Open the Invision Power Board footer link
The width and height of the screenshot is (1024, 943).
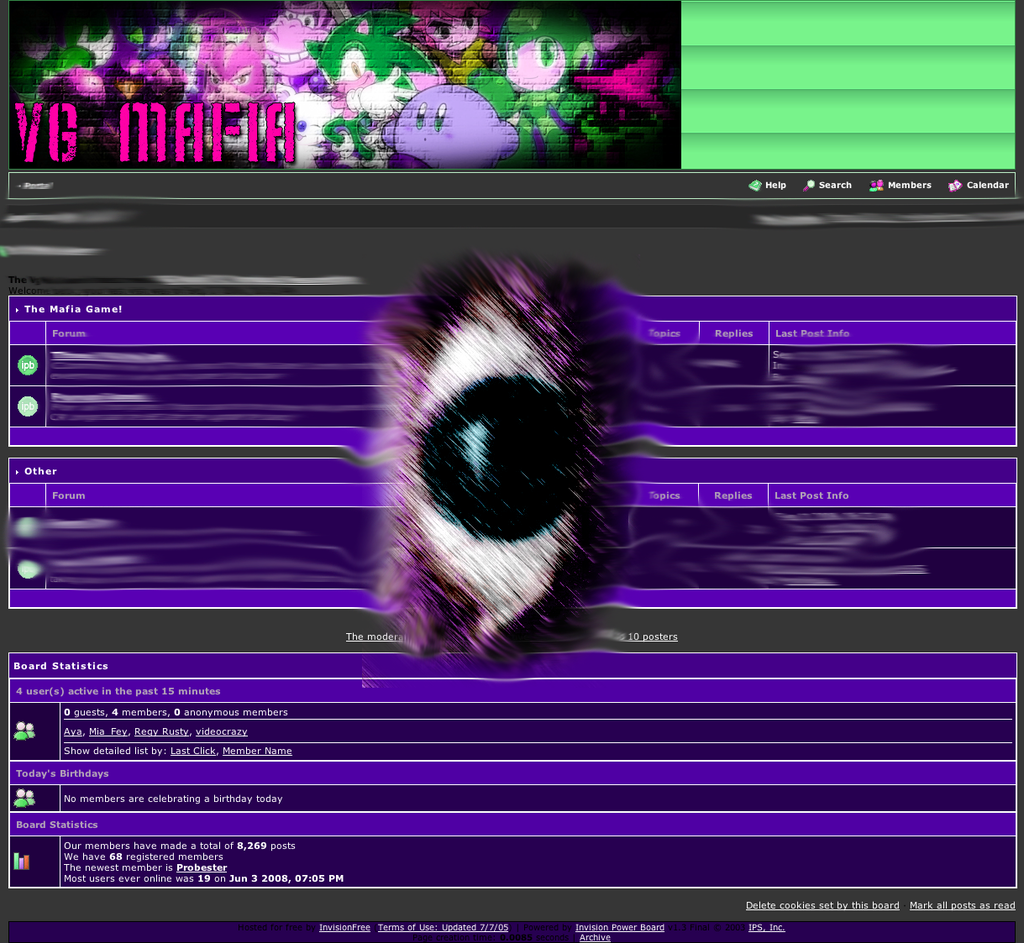[620, 927]
